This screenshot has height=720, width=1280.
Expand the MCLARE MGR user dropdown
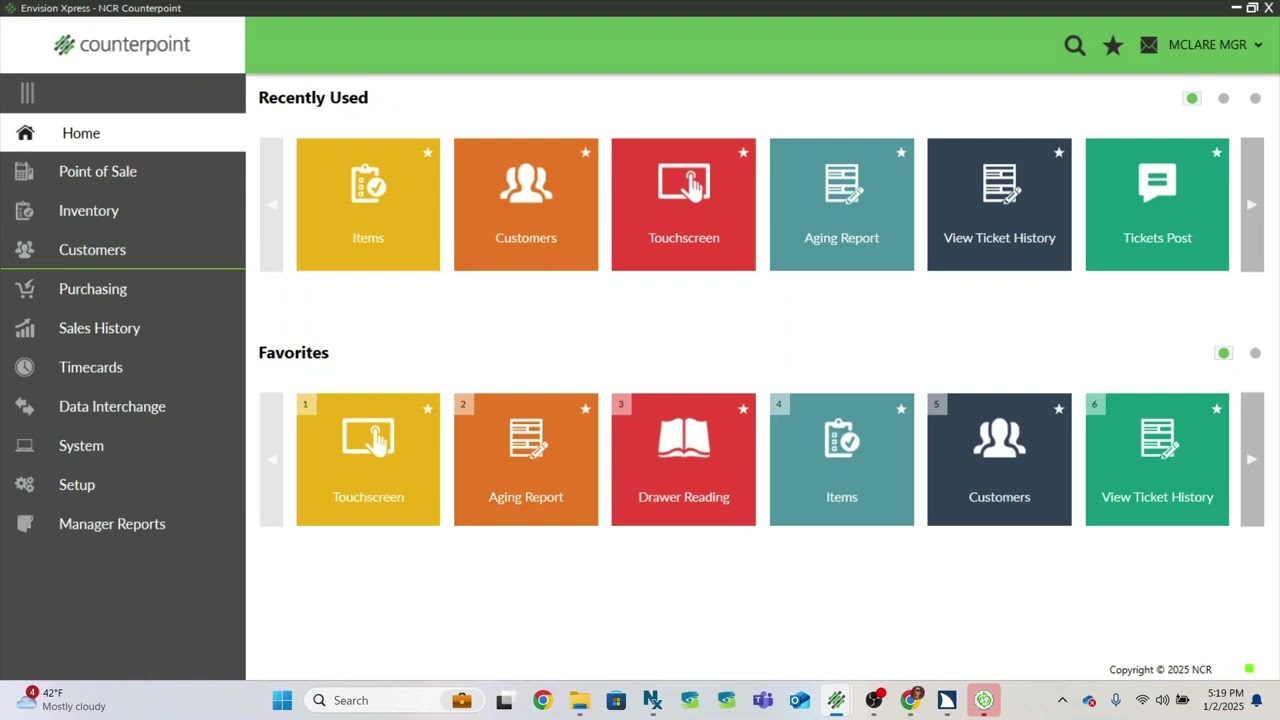pyautogui.click(x=1215, y=45)
